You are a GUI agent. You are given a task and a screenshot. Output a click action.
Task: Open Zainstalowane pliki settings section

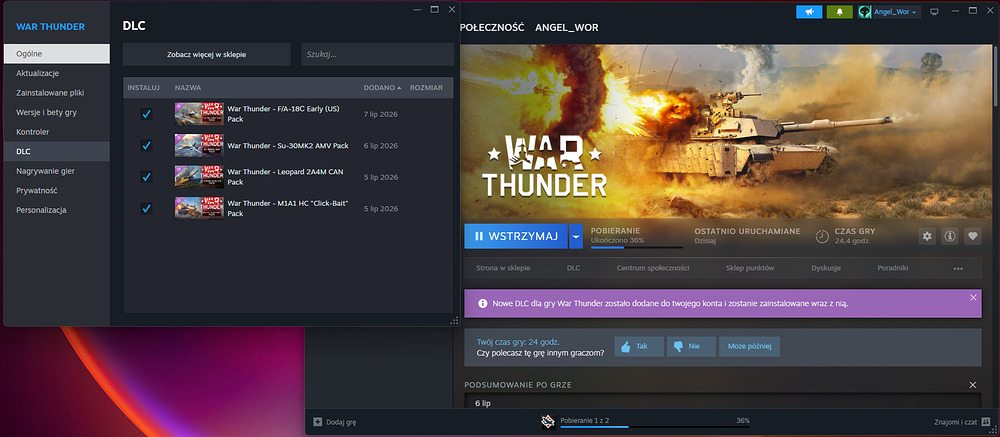[57, 93]
